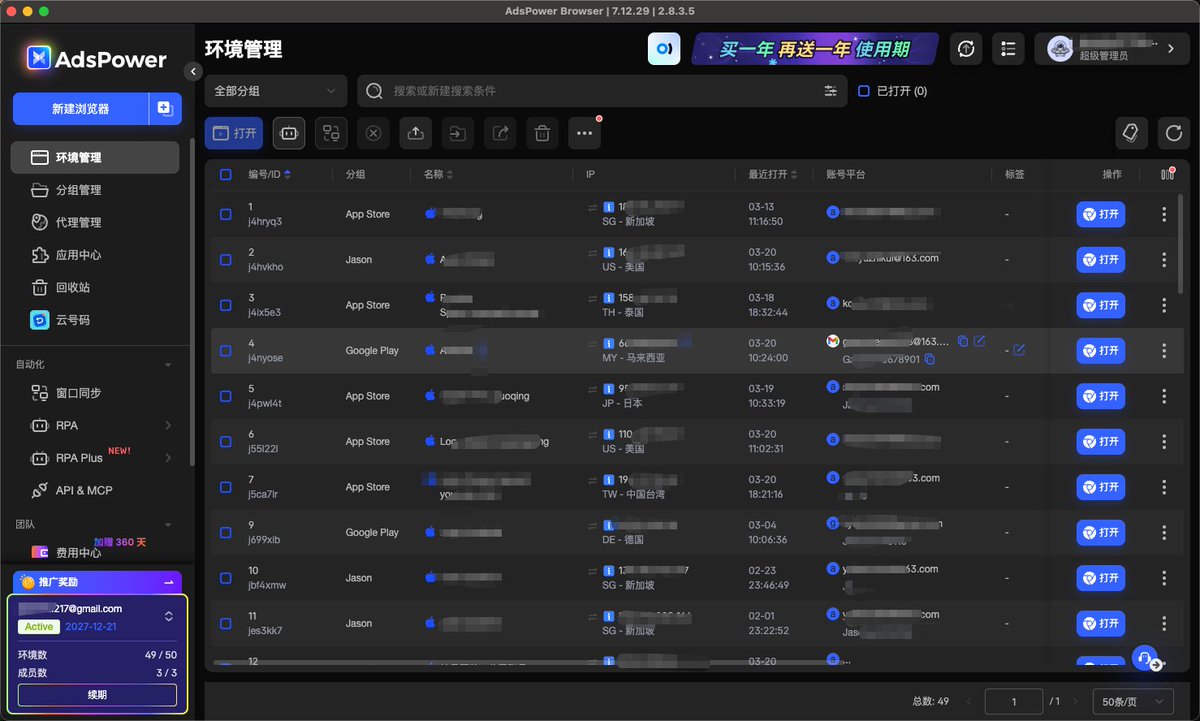Edit the tag in row j4nyose

[1019, 350]
